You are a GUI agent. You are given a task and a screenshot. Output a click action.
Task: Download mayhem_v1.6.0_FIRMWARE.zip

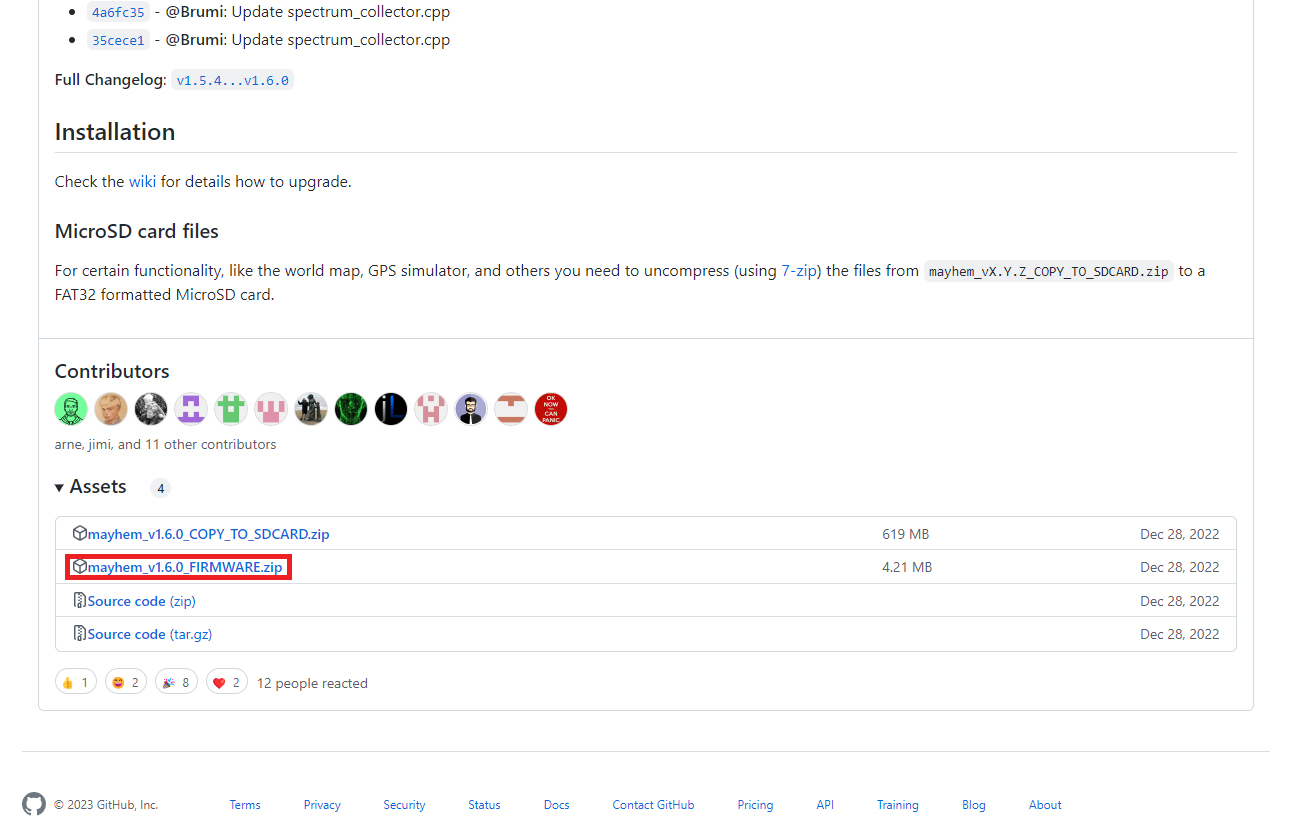[185, 567]
